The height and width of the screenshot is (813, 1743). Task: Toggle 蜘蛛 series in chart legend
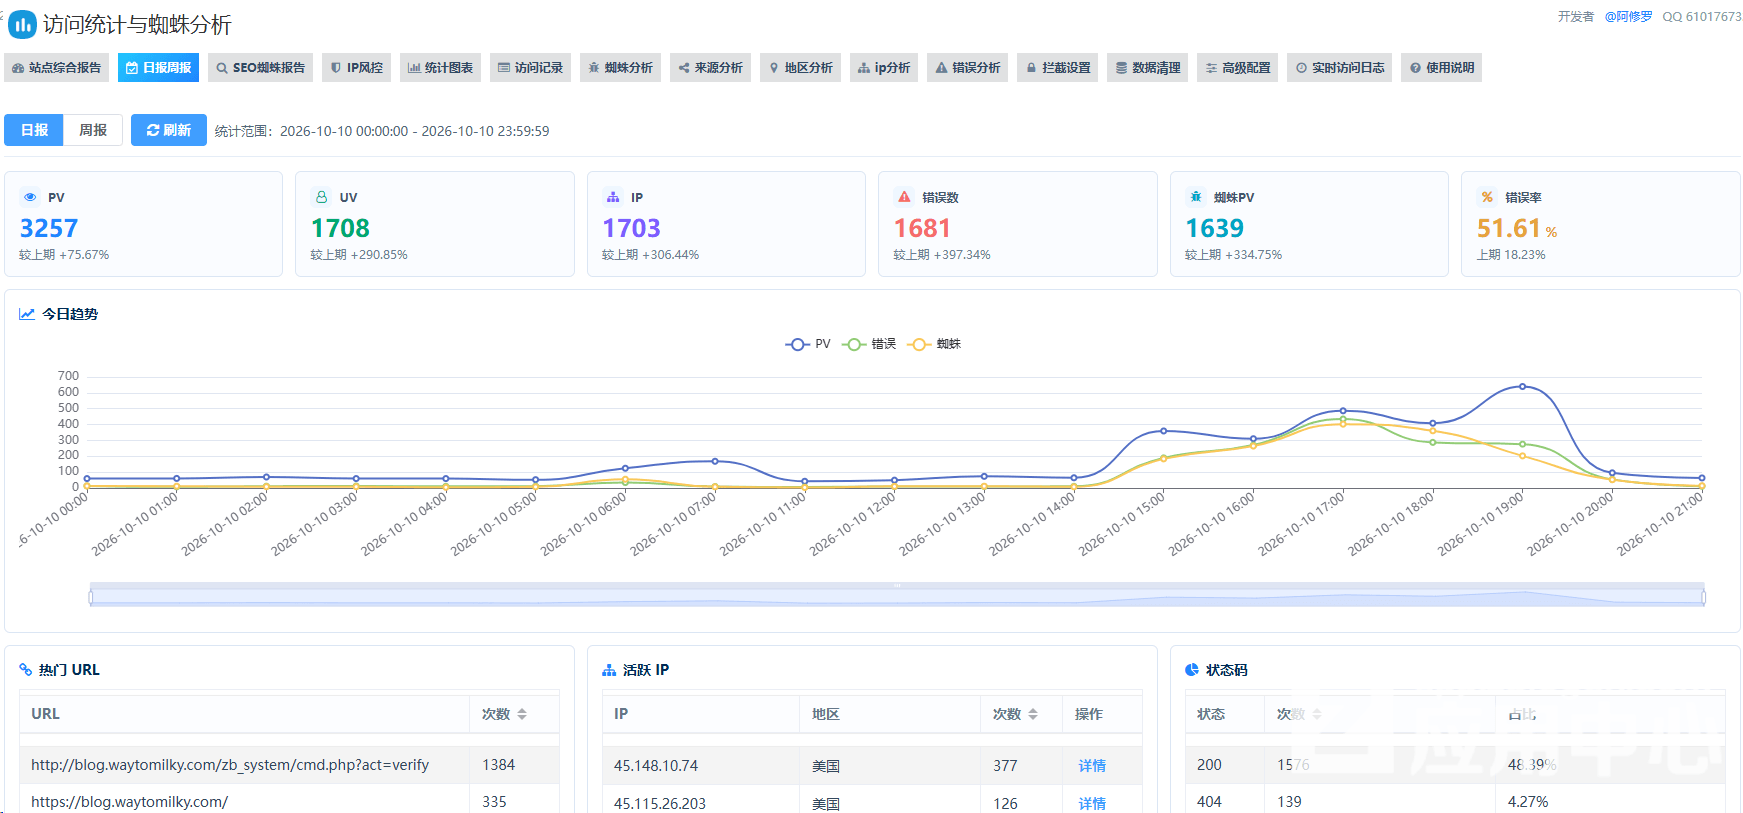pyautogui.click(x=934, y=344)
